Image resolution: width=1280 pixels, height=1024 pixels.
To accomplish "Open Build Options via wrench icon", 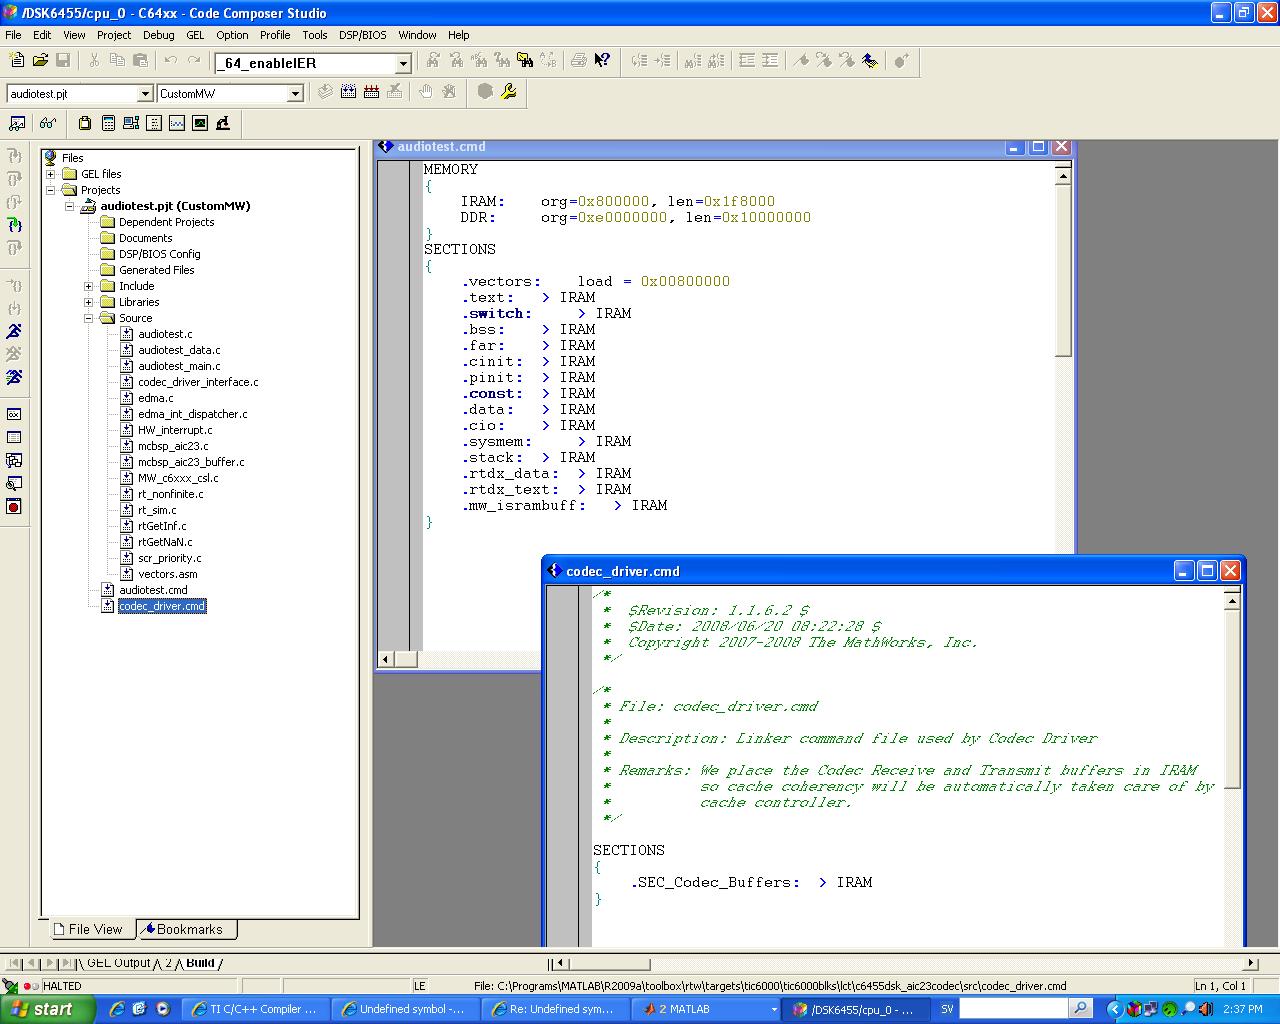I will coord(509,92).
